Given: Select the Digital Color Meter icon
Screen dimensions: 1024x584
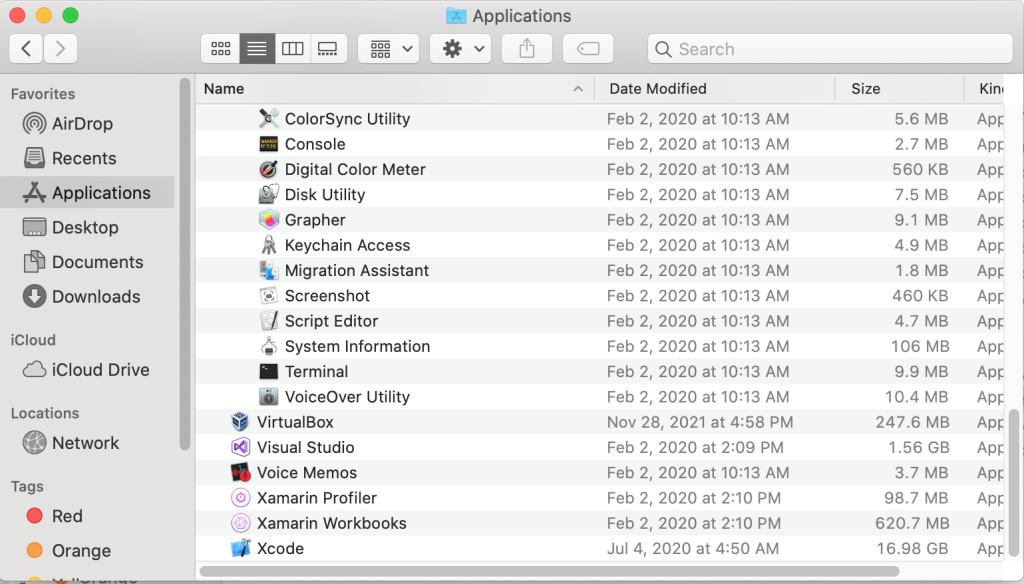Looking at the screenshot, I should (x=268, y=169).
